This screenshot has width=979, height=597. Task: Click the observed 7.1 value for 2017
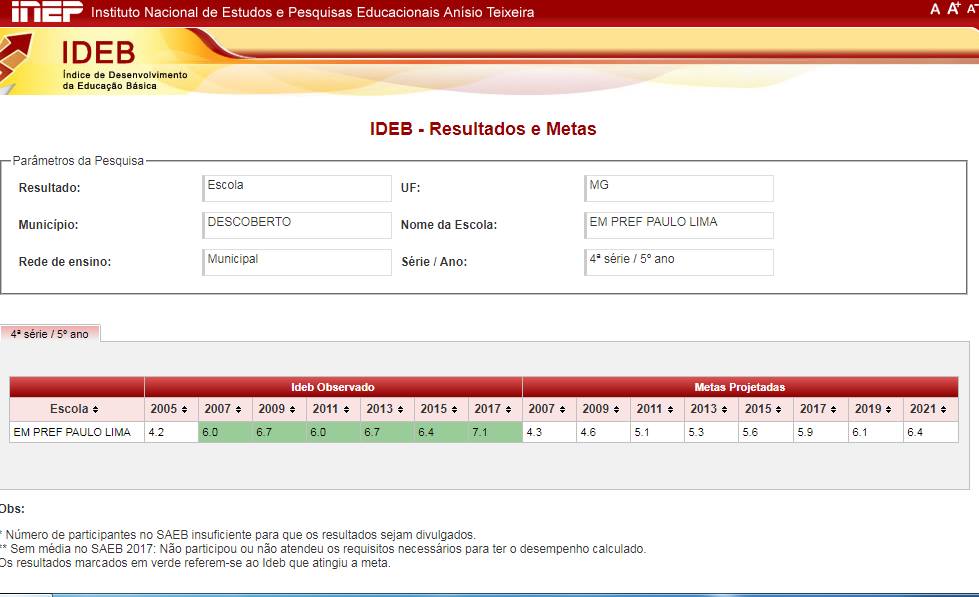495,432
